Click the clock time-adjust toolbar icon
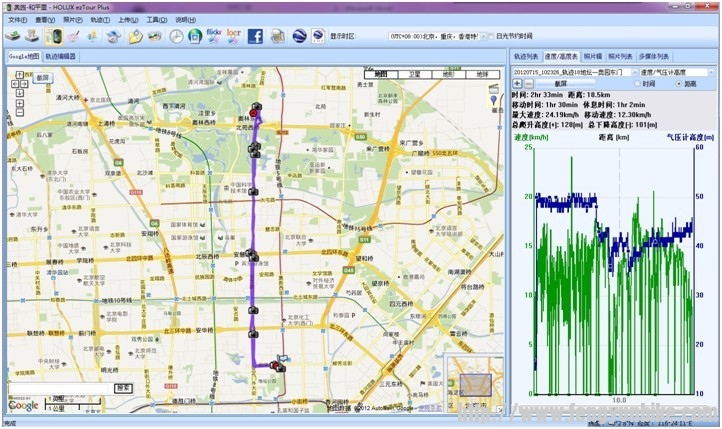Viewport: 722px width, 429px height. click(x=176, y=36)
